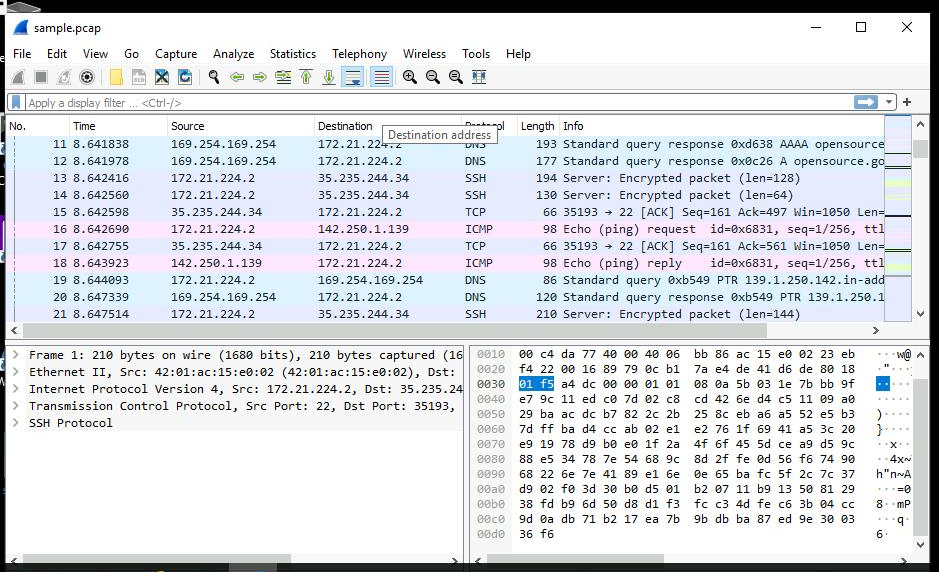Click highlighted hex bytes 01 f5

point(536,384)
